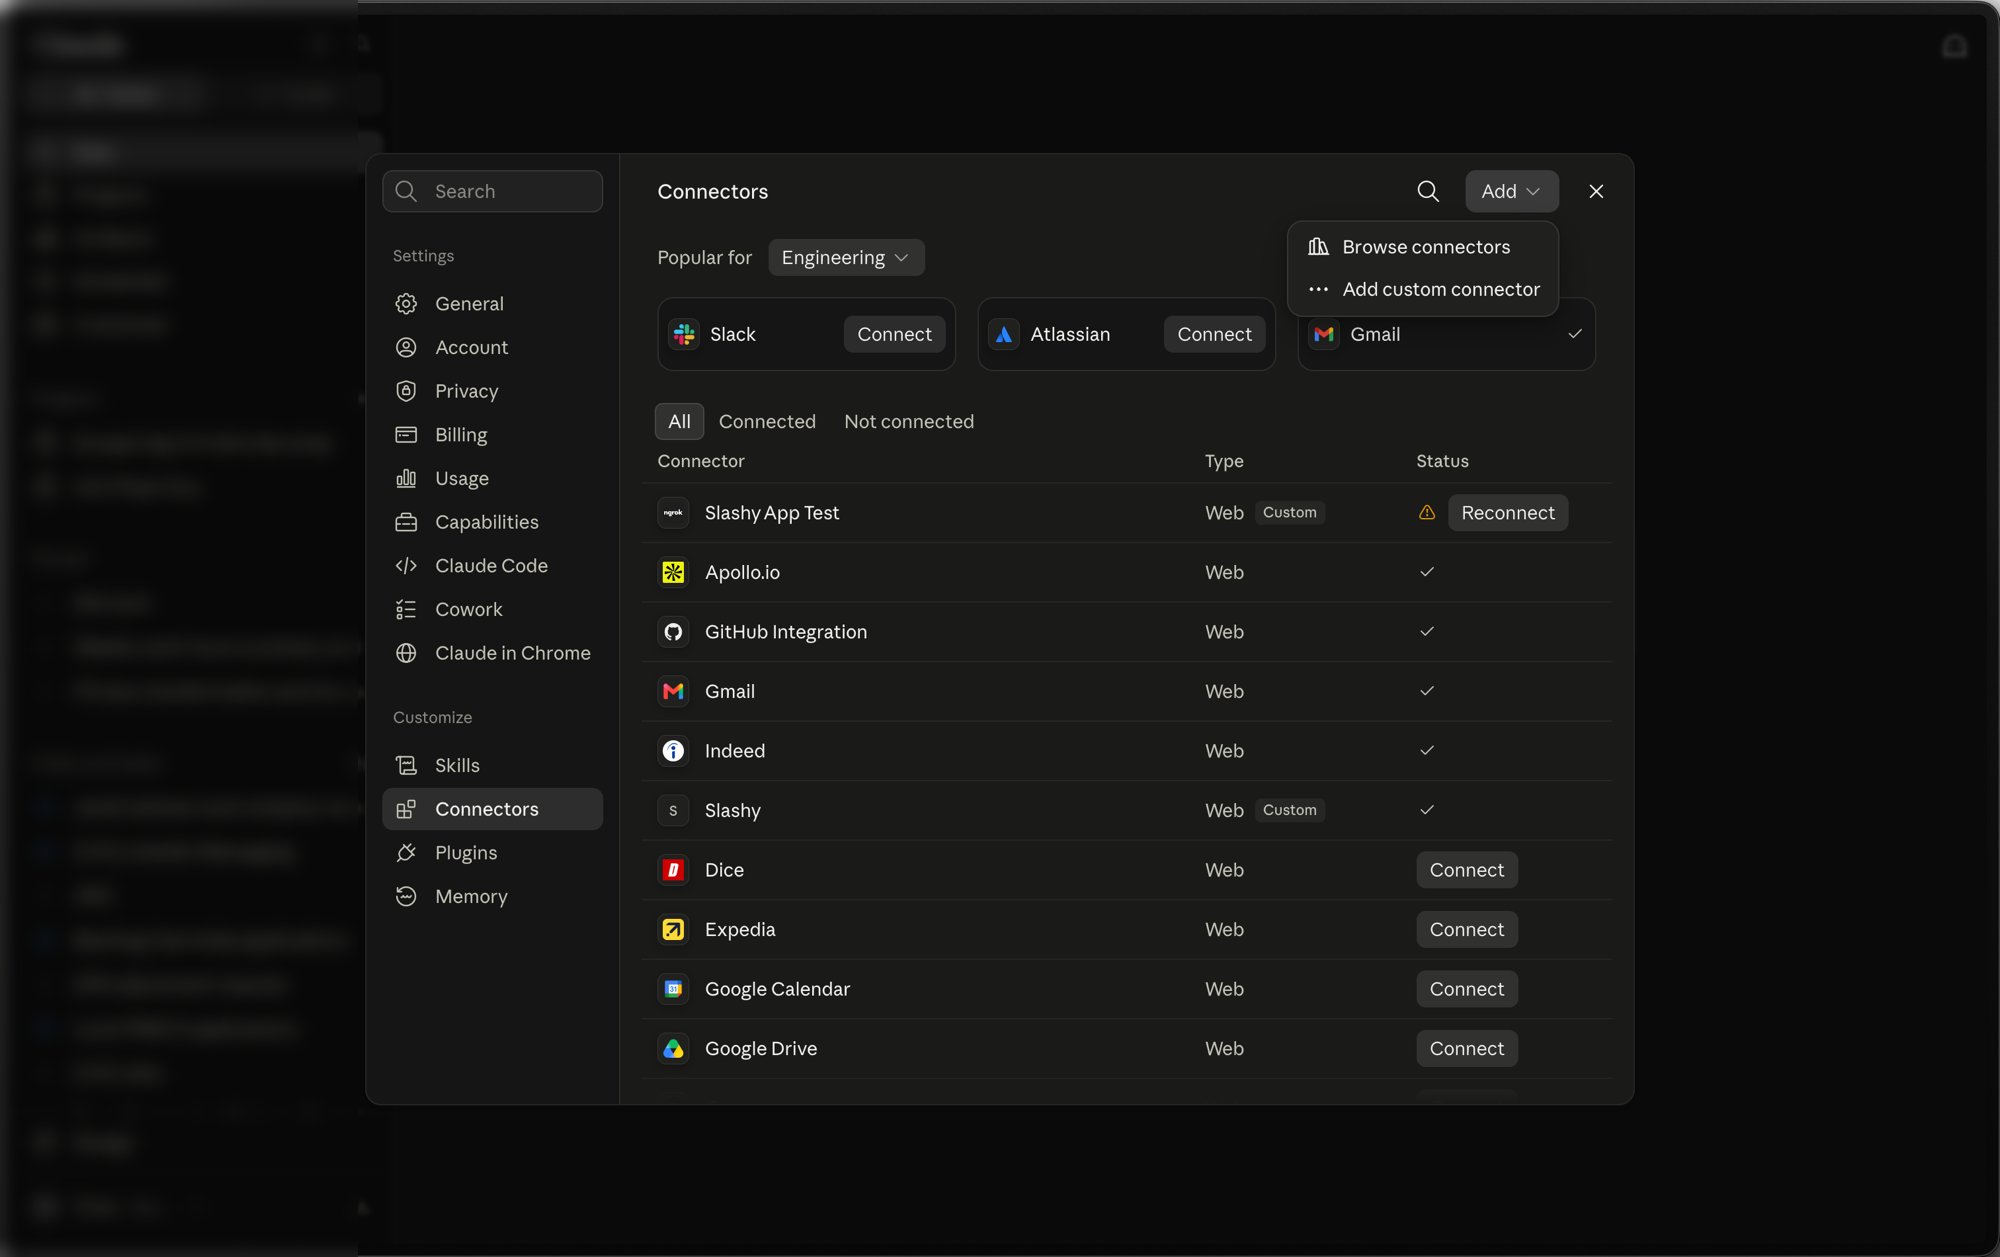
Task: Click the Google Calendar icon
Action: (x=673, y=988)
